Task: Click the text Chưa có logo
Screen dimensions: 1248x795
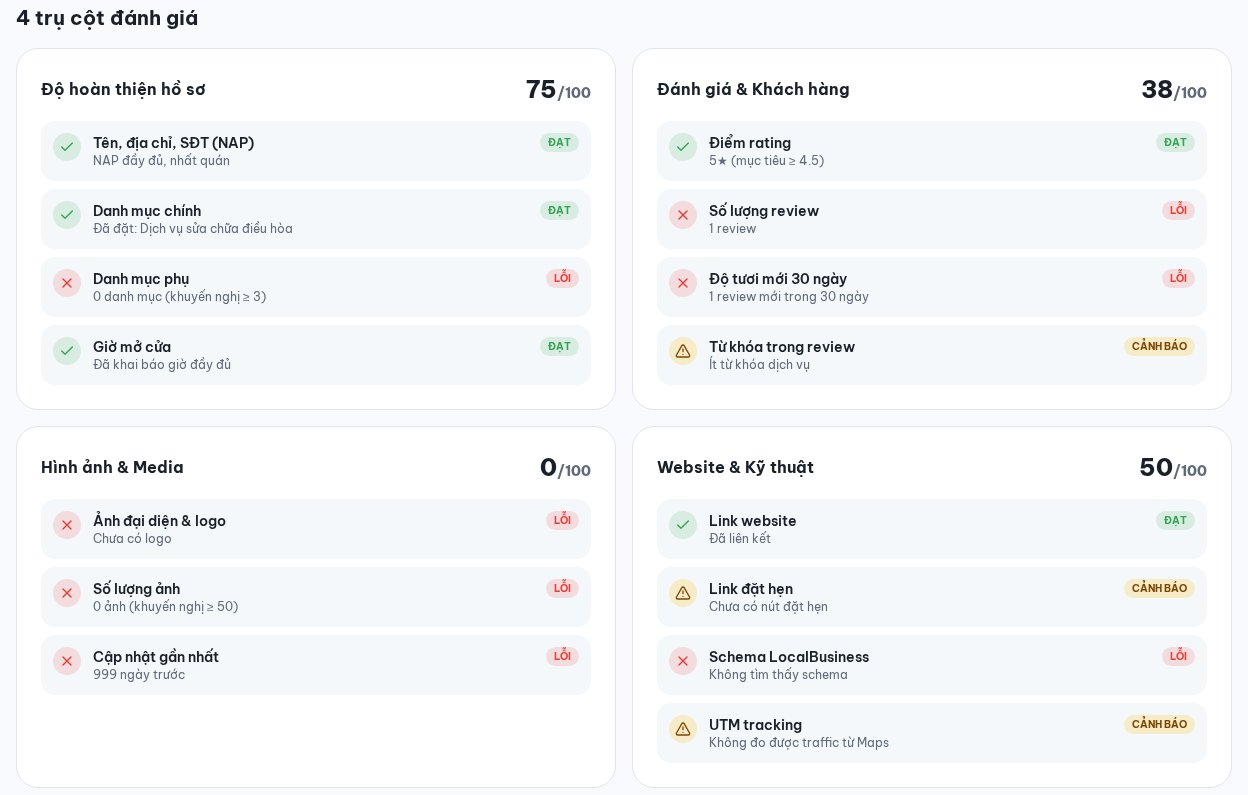Action: [132, 539]
